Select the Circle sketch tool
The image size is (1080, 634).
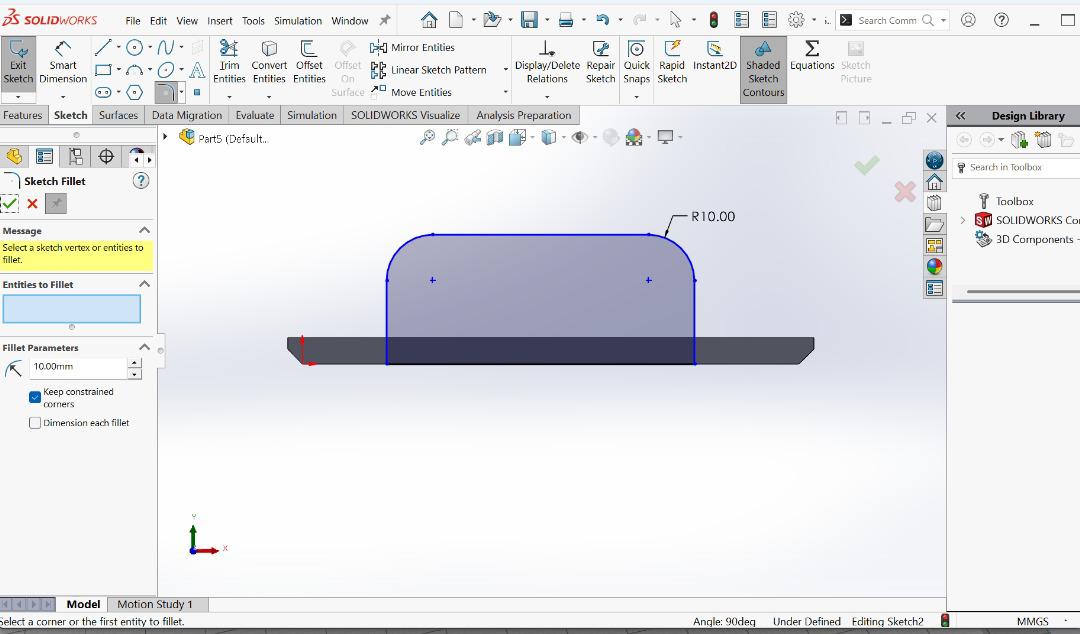tap(134, 48)
